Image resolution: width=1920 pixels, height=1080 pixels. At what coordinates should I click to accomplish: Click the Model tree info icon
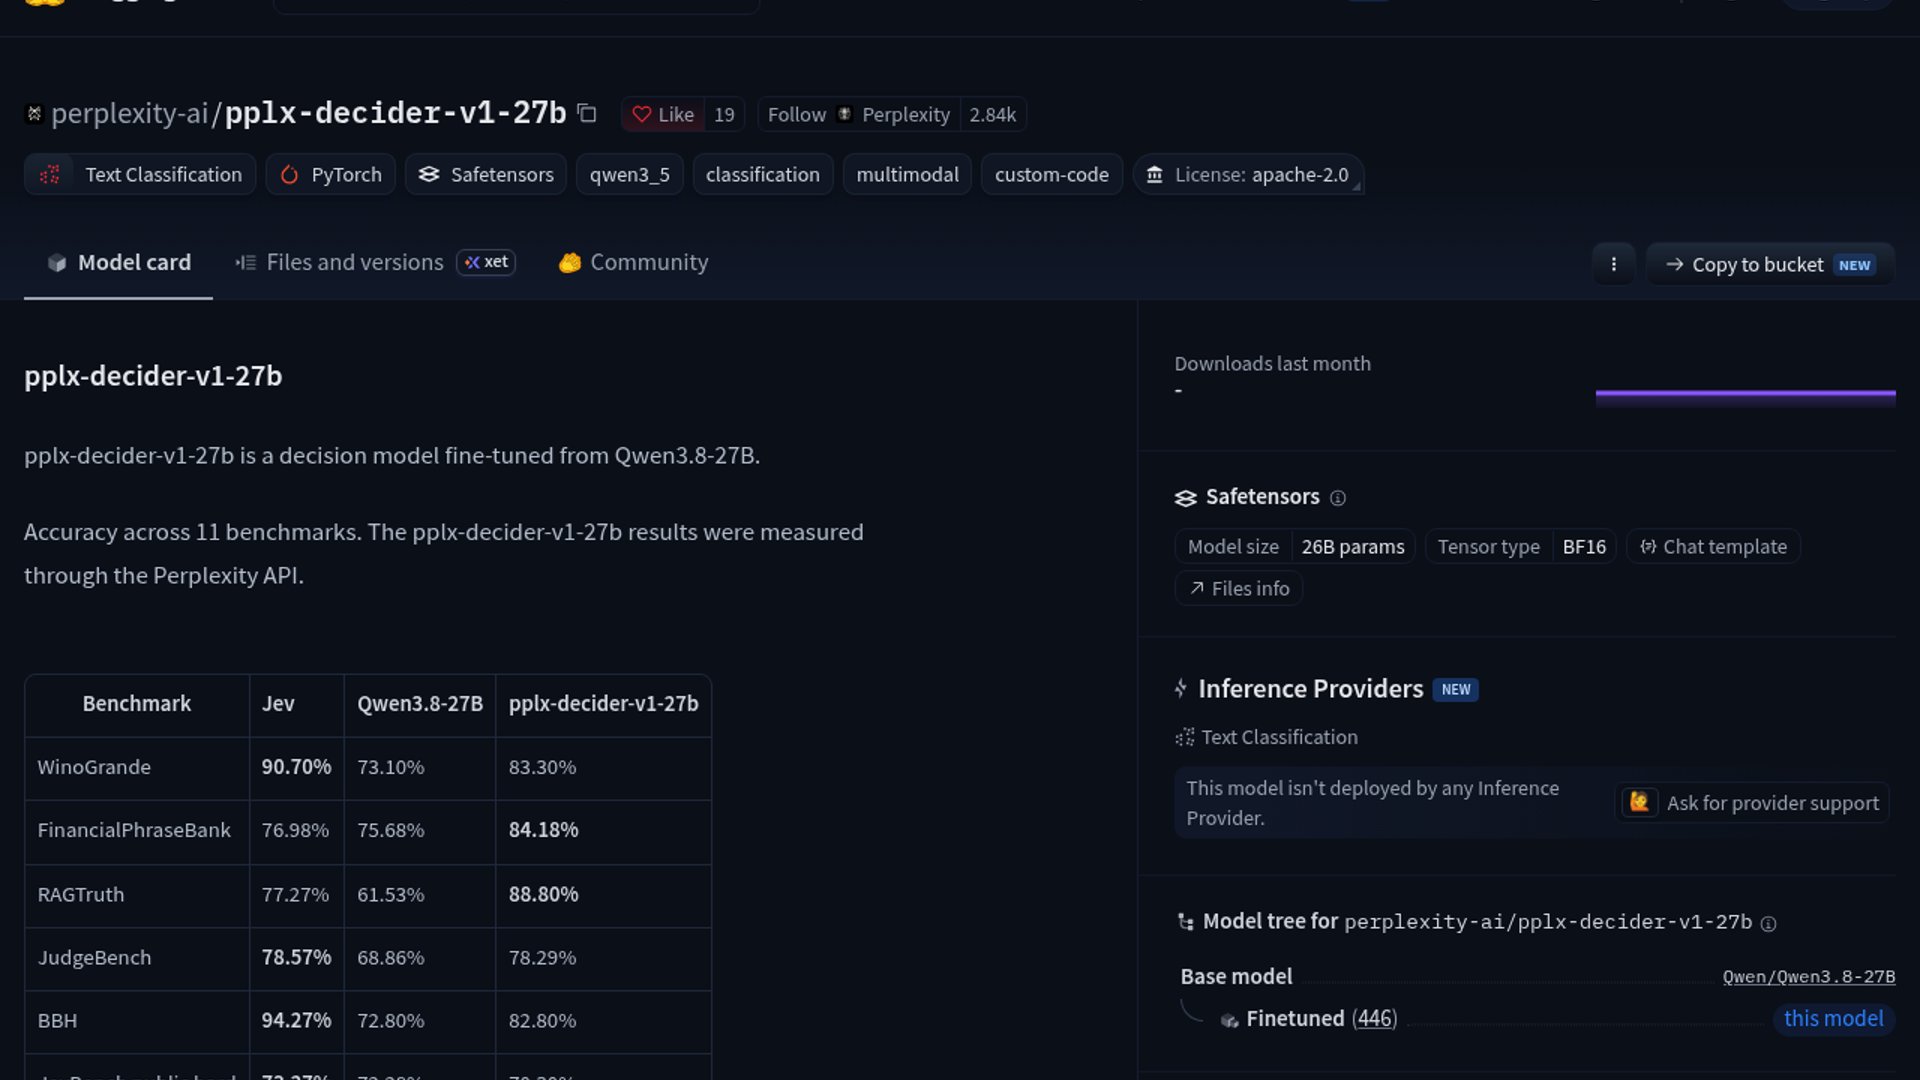pos(1768,924)
